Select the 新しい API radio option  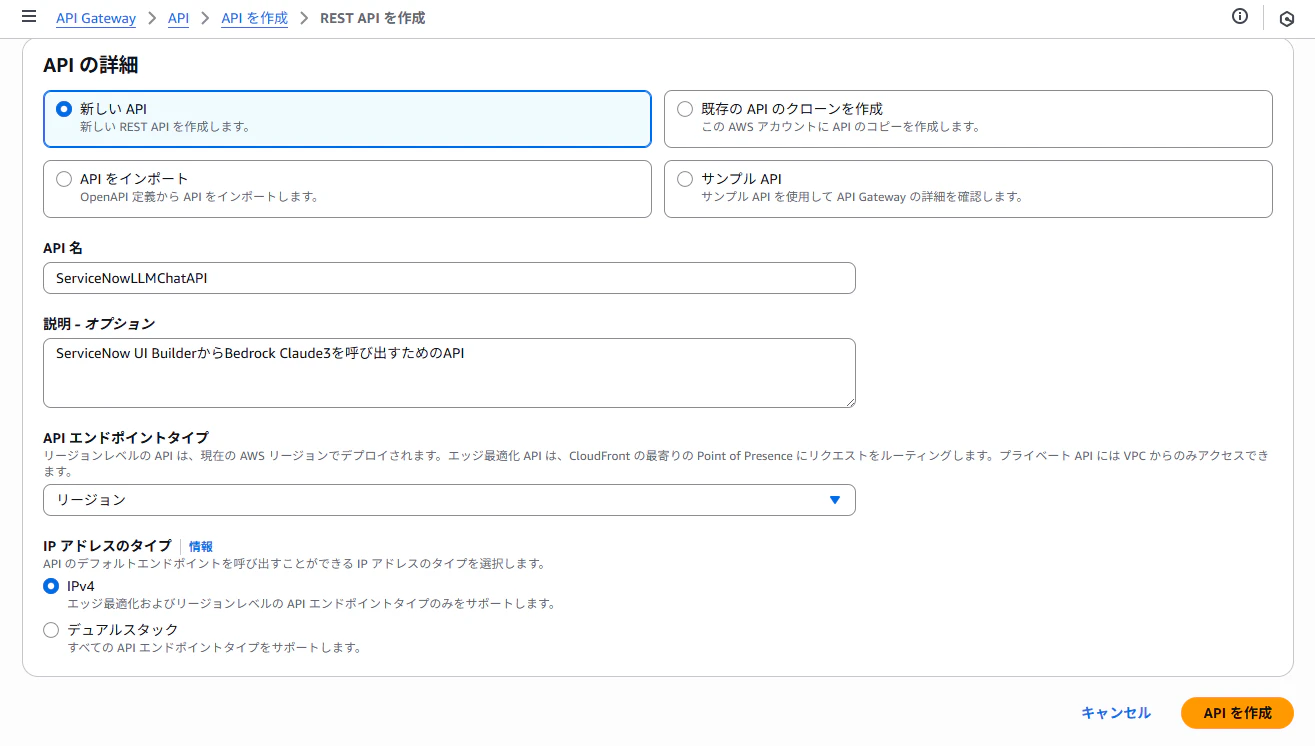(64, 109)
